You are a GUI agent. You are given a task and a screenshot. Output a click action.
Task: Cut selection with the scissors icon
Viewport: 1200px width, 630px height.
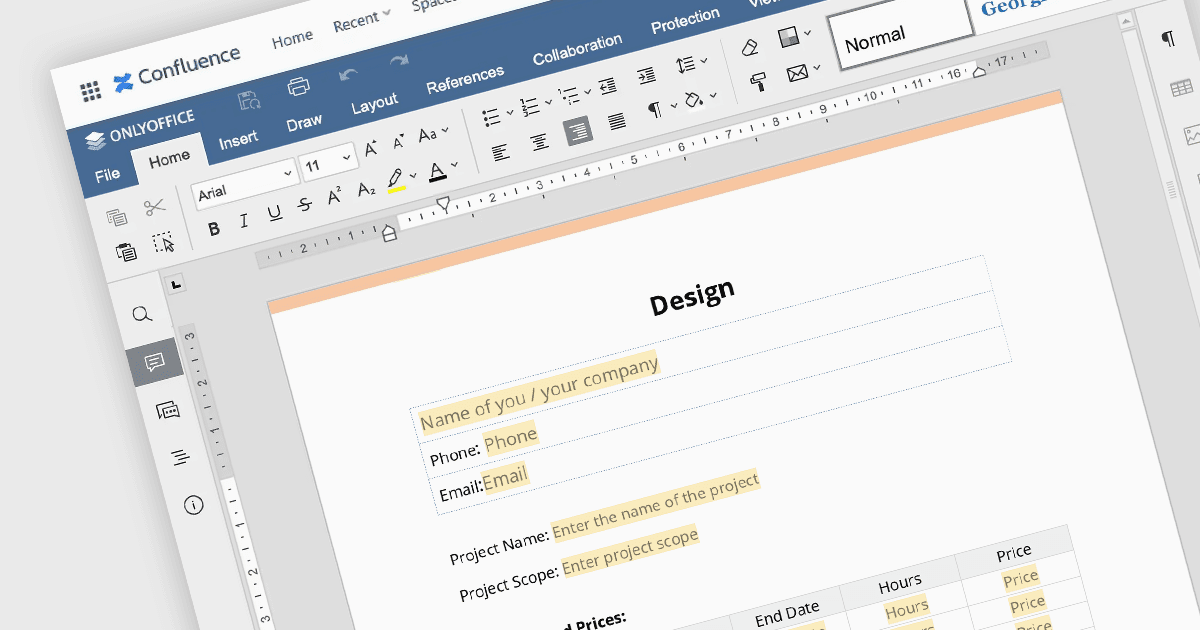pyautogui.click(x=154, y=208)
